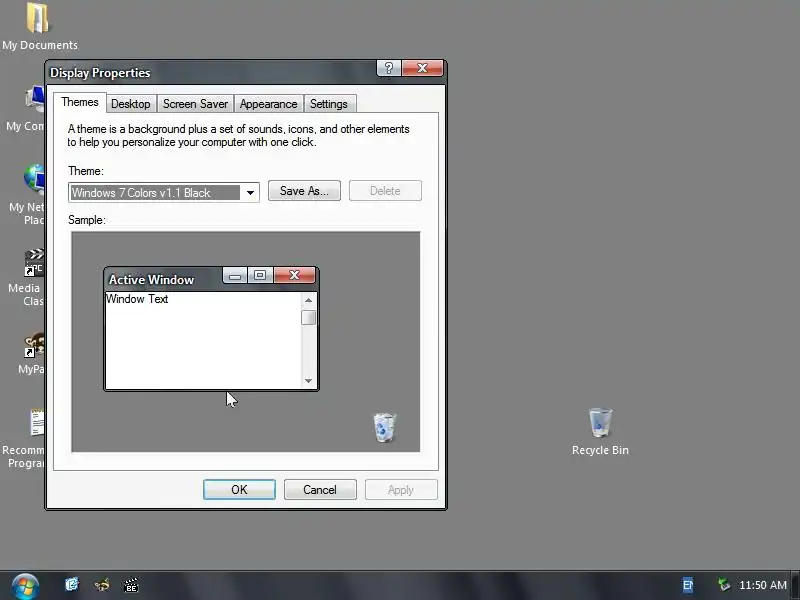Switch to the Settings tab
This screenshot has width=800, height=600.
(329, 104)
